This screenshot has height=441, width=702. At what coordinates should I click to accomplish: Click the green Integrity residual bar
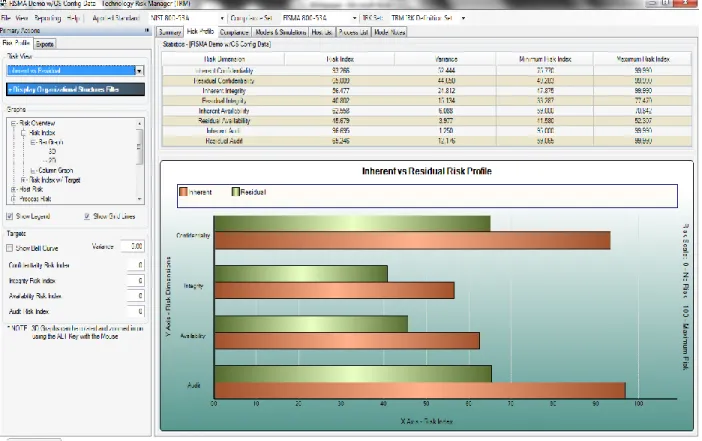click(x=301, y=274)
